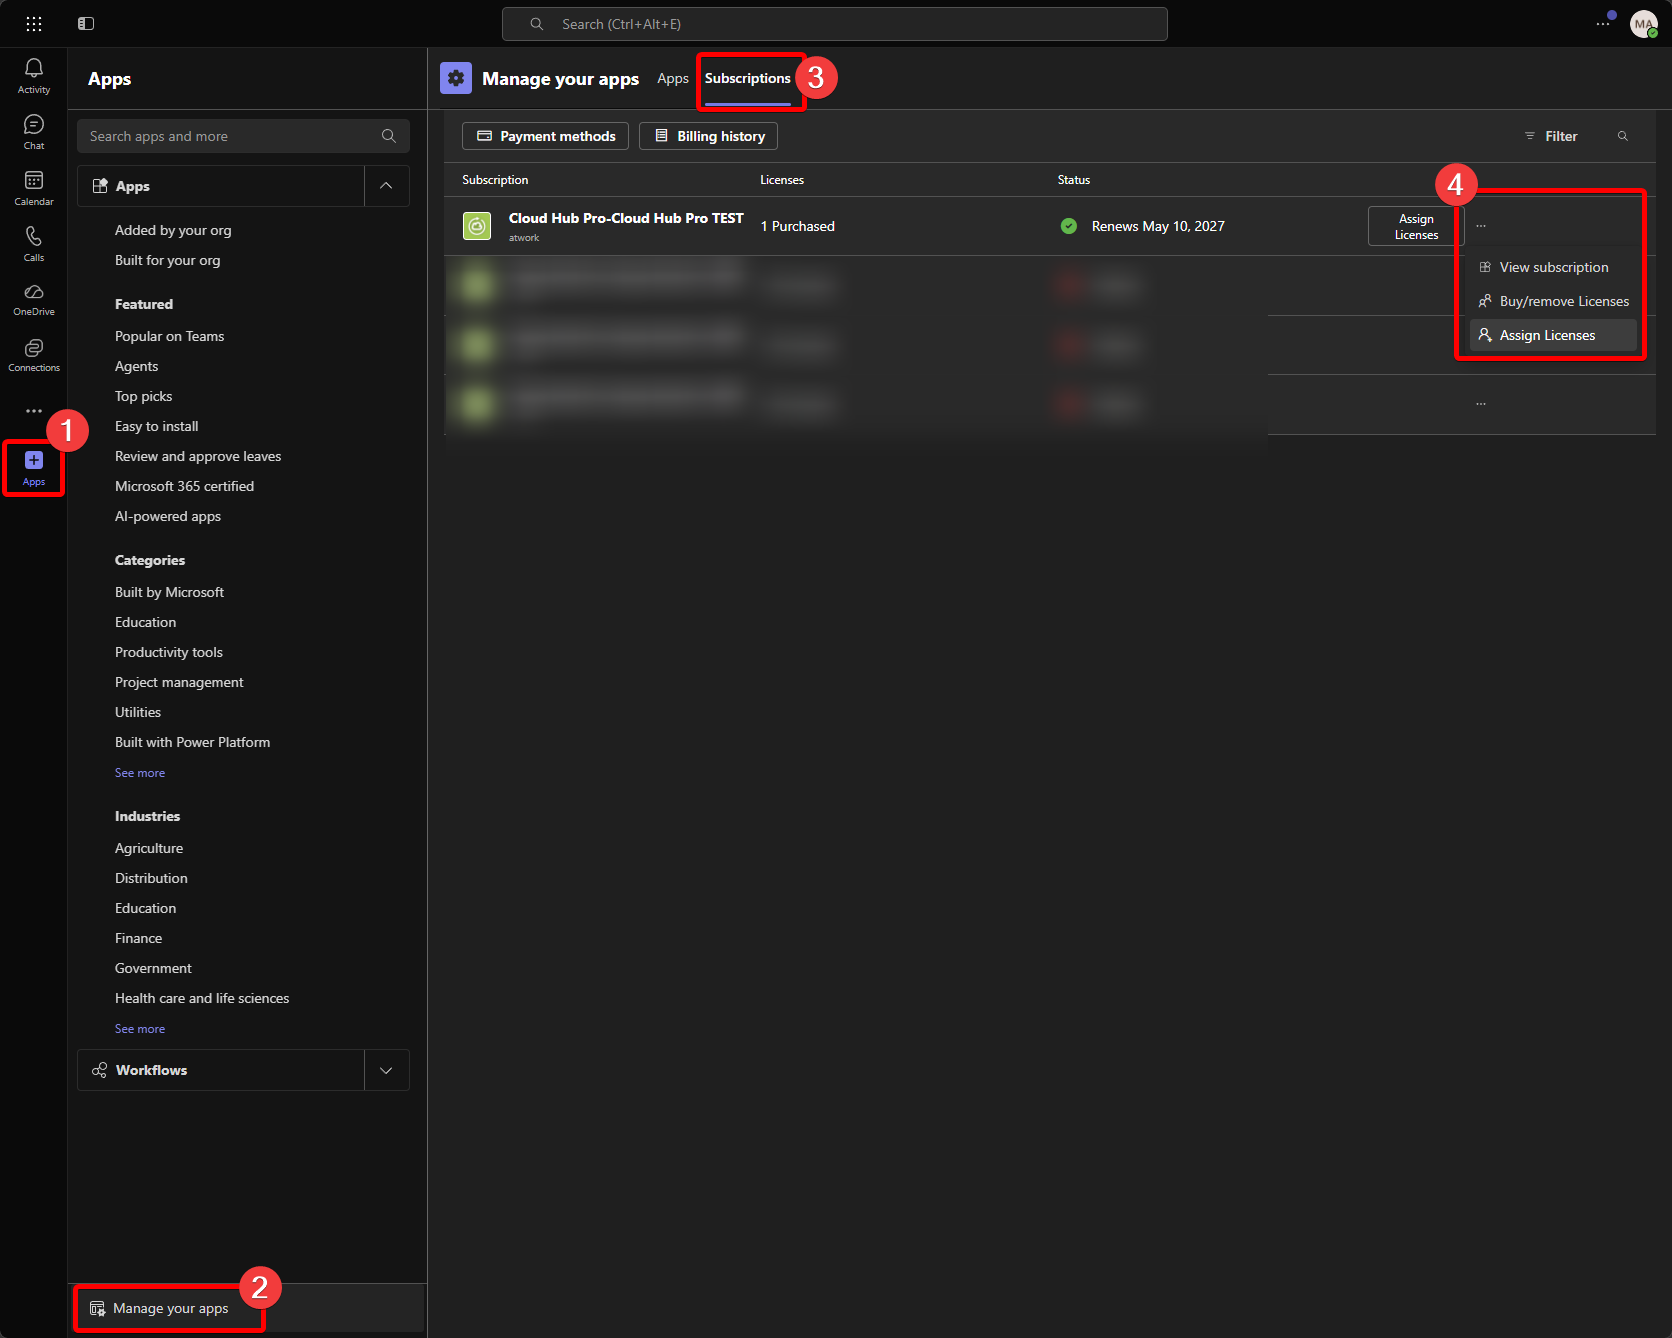Click the Licenses column header
Viewport: 1672px width, 1338px height.
(x=782, y=180)
